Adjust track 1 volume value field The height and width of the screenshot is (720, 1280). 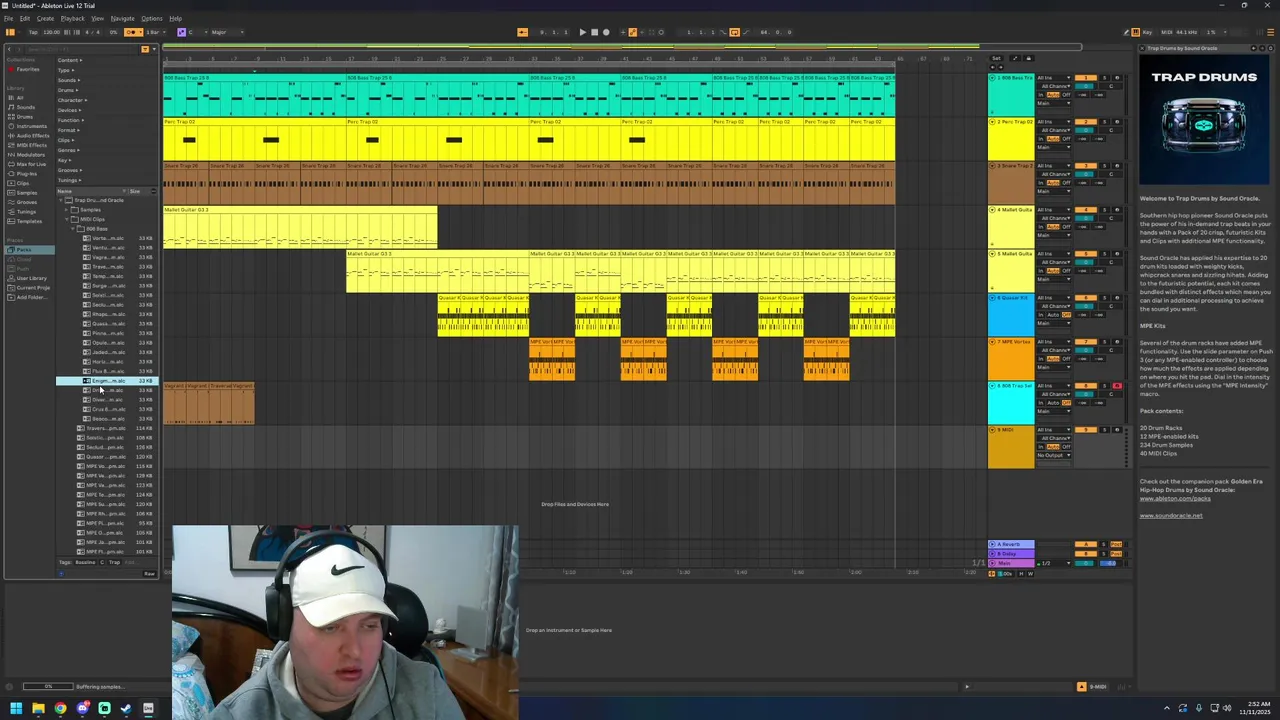point(1085,86)
